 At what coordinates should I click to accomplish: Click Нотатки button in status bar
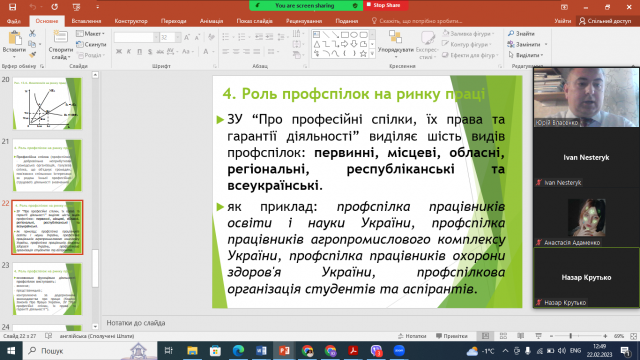coord(412,336)
